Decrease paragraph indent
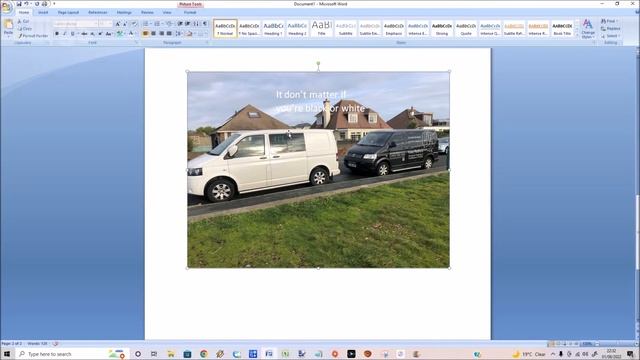This screenshot has width=640, height=360. [180, 24]
